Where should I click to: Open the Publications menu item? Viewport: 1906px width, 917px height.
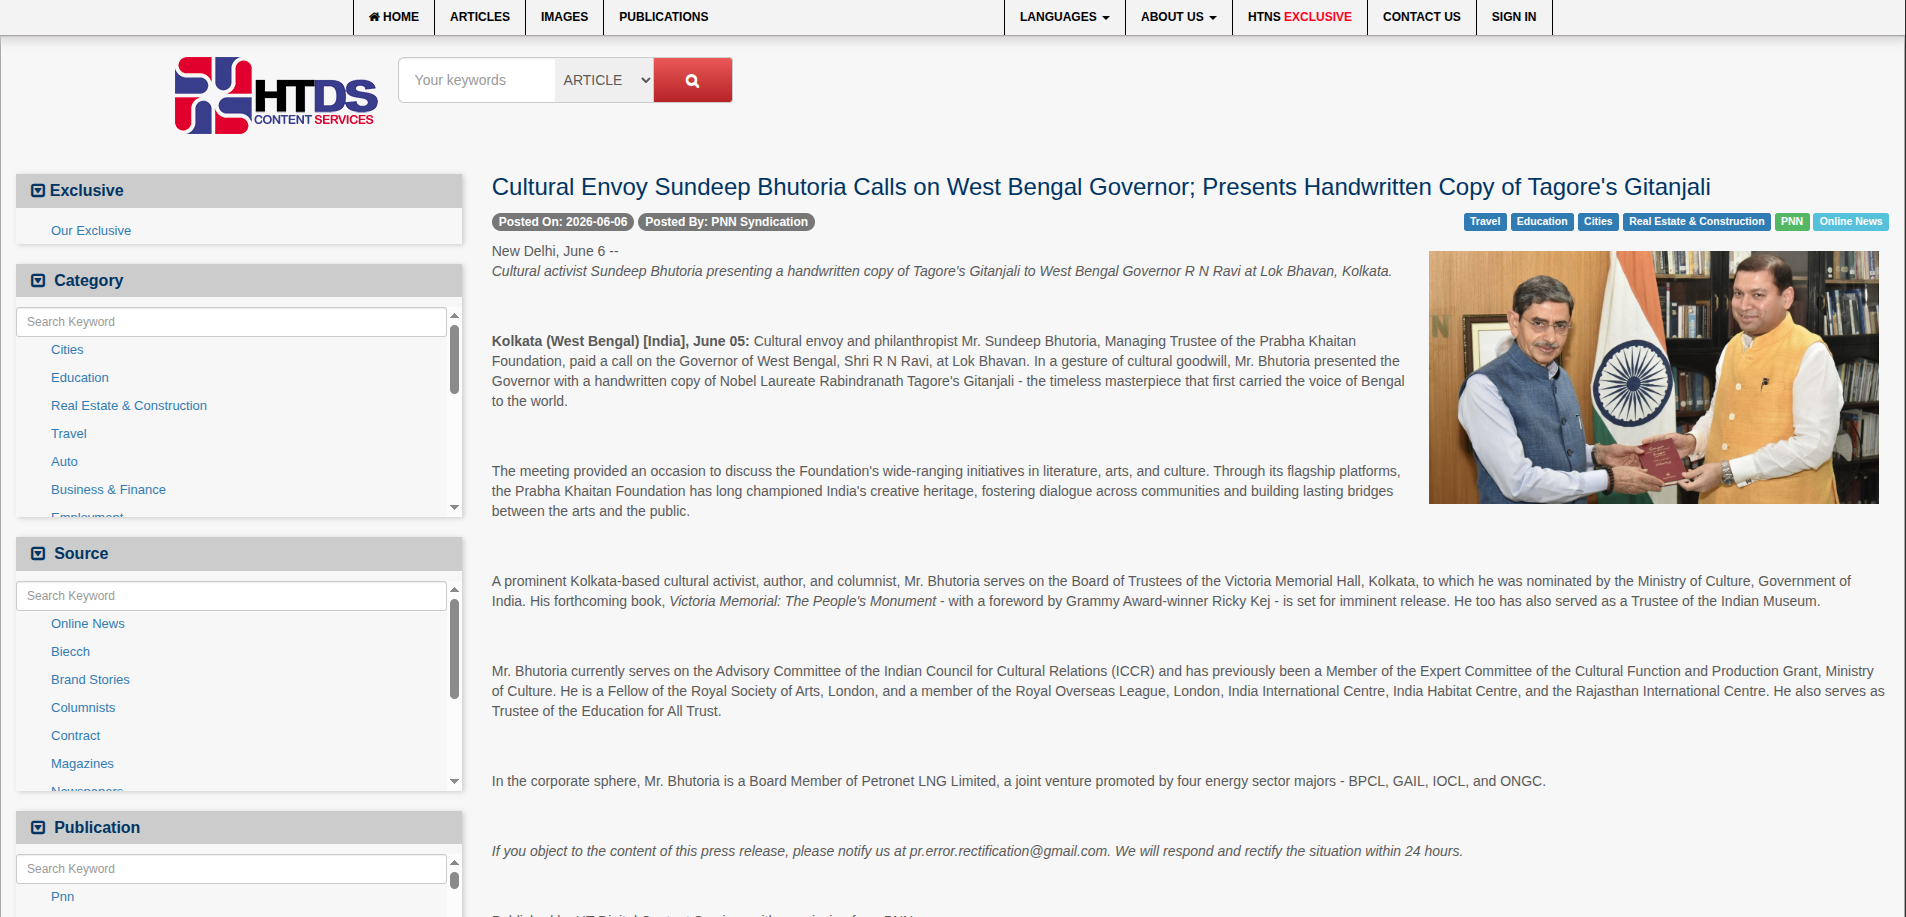[663, 17]
